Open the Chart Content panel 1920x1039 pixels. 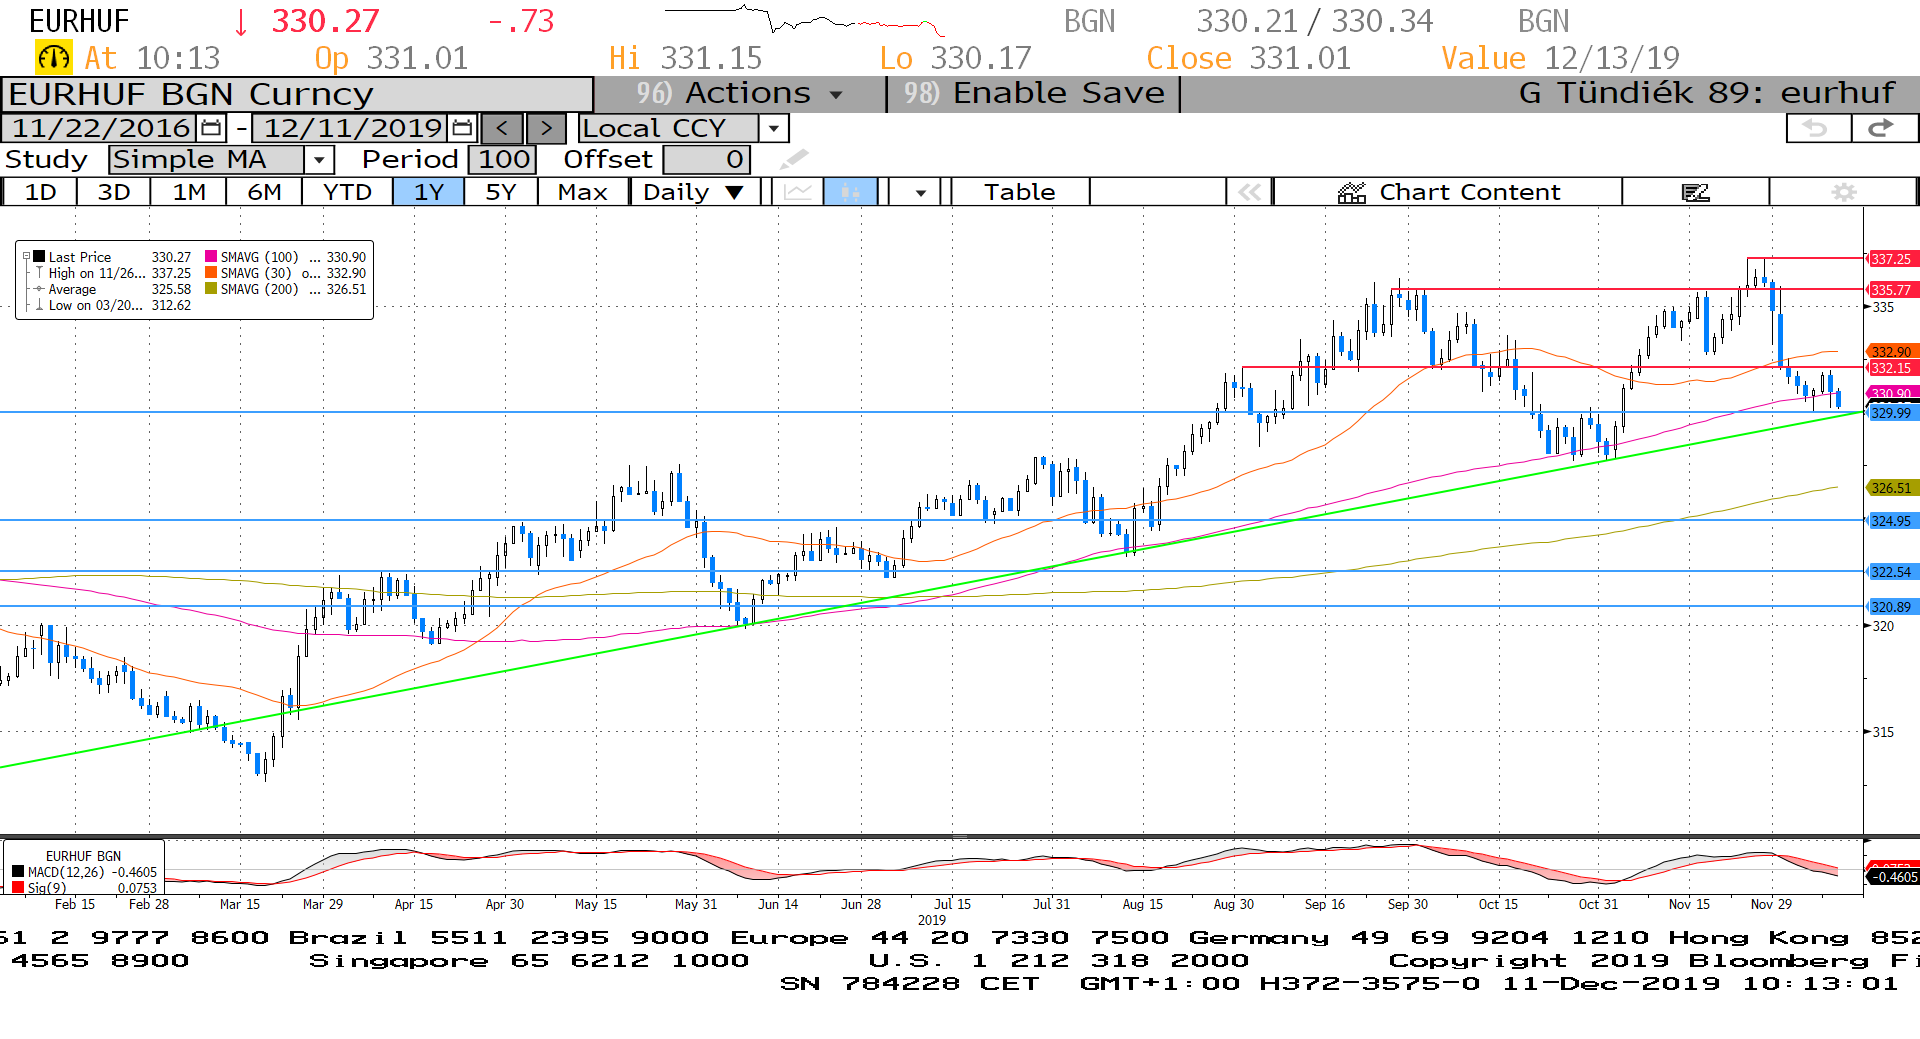coord(1448,192)
